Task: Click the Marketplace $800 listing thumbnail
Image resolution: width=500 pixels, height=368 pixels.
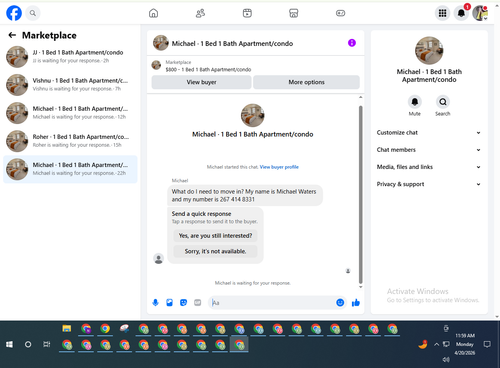Action: click(x=156, y=65)
